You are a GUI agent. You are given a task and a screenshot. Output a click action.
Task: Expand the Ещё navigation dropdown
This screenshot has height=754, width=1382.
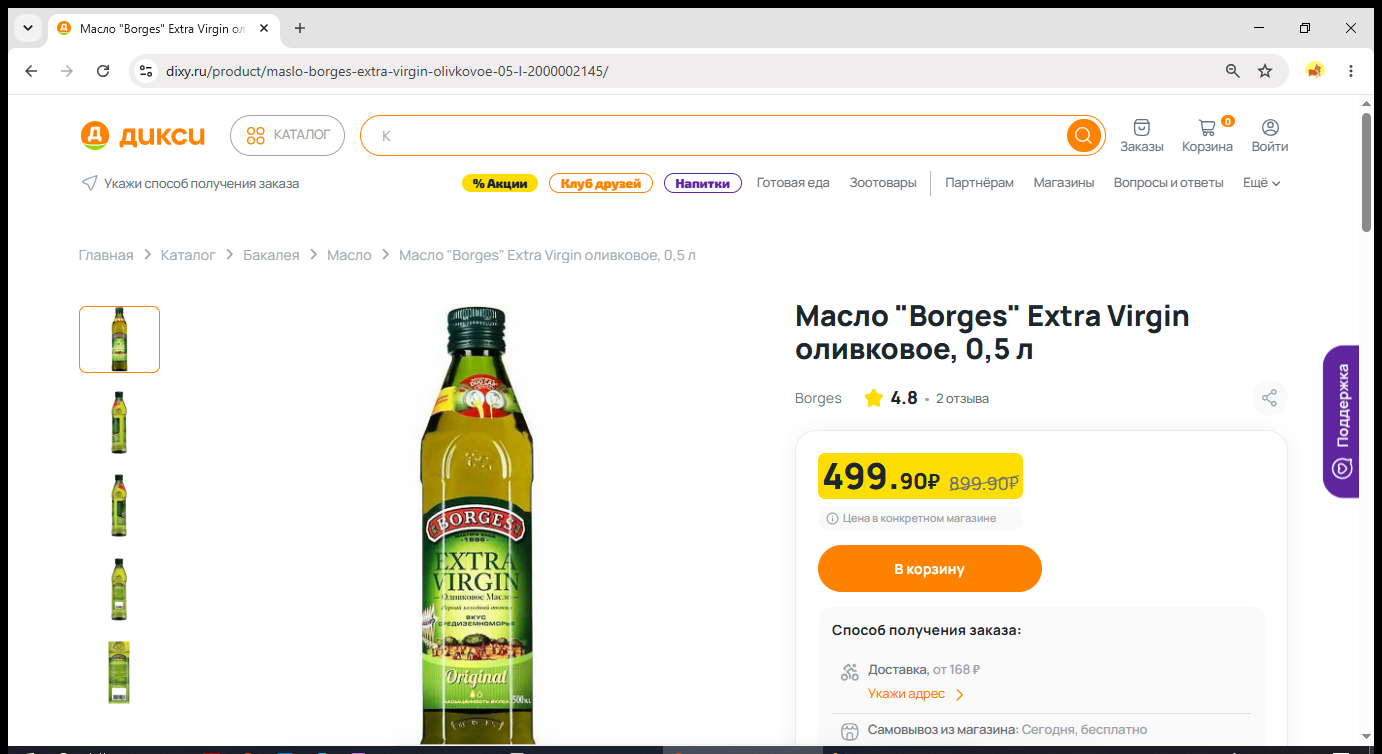coord(1261,183)
